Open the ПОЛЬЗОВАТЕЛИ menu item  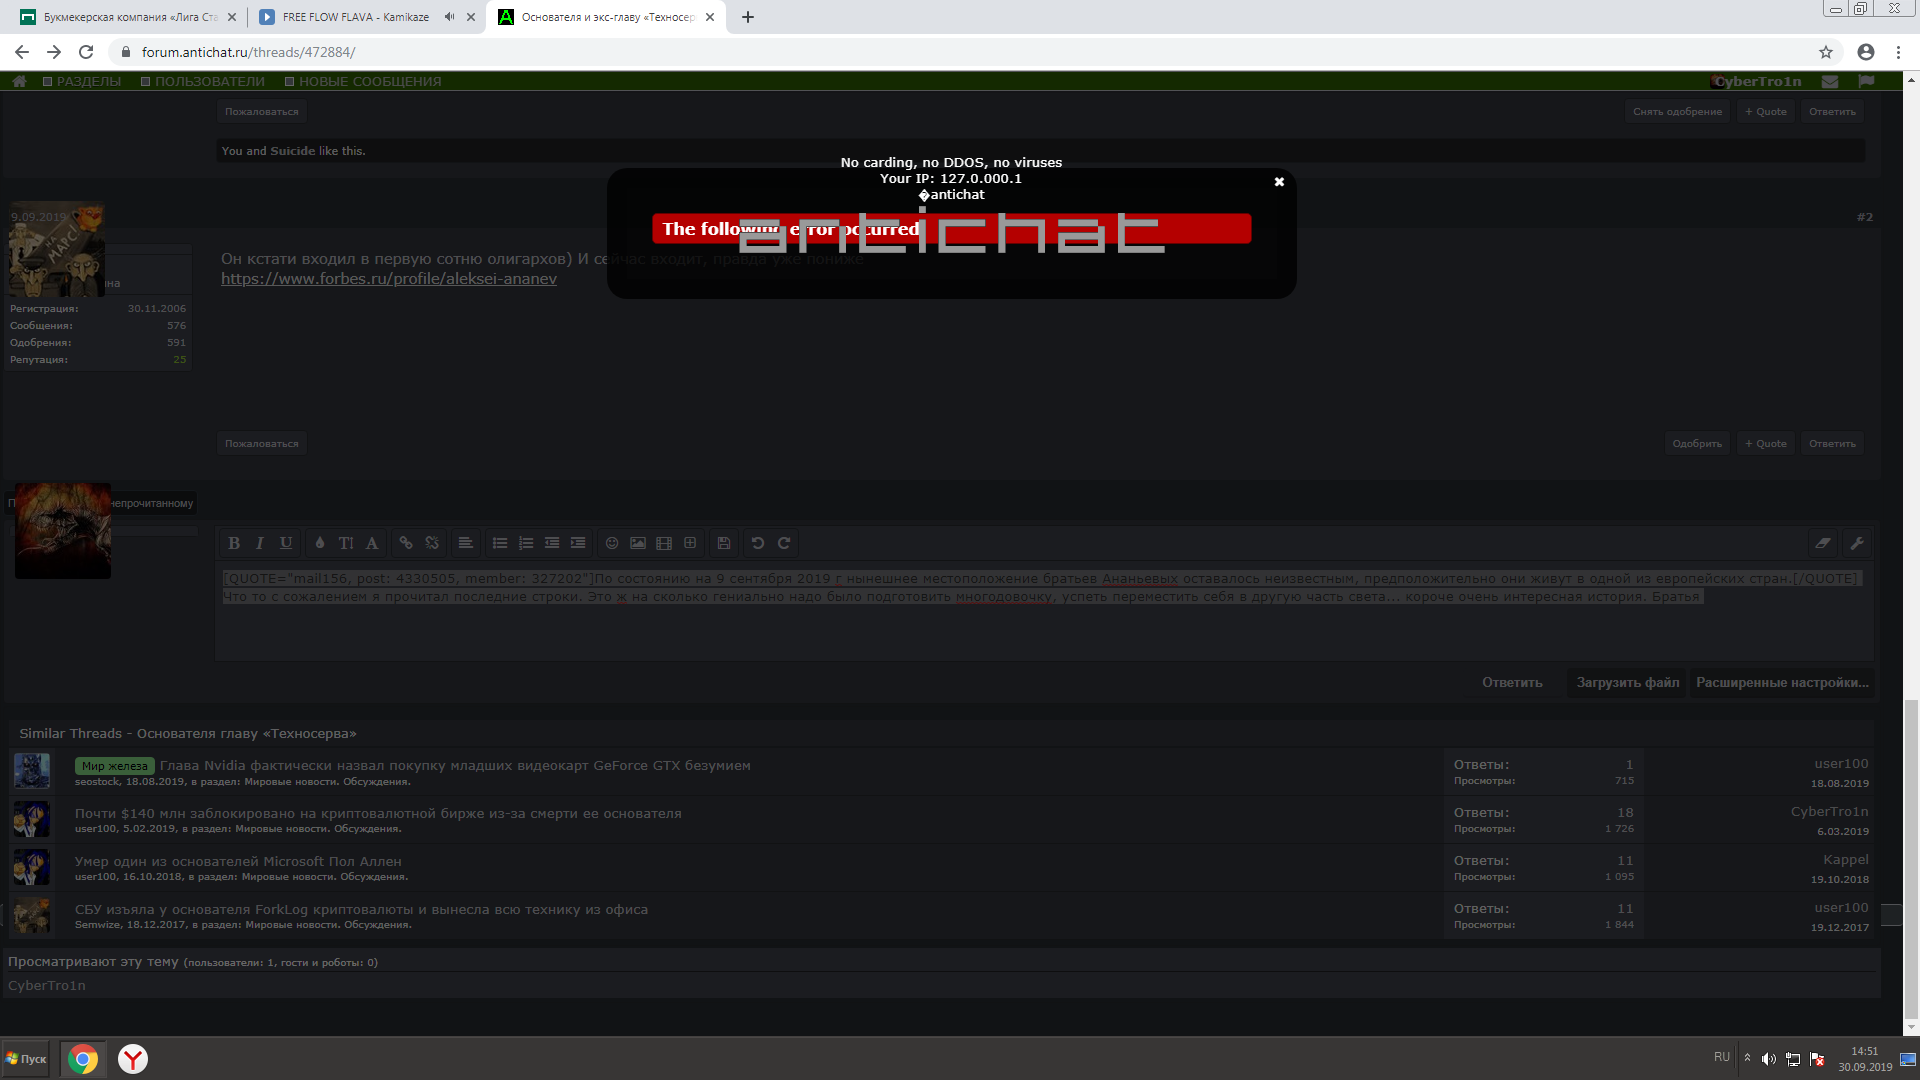[x=209, y=81]
